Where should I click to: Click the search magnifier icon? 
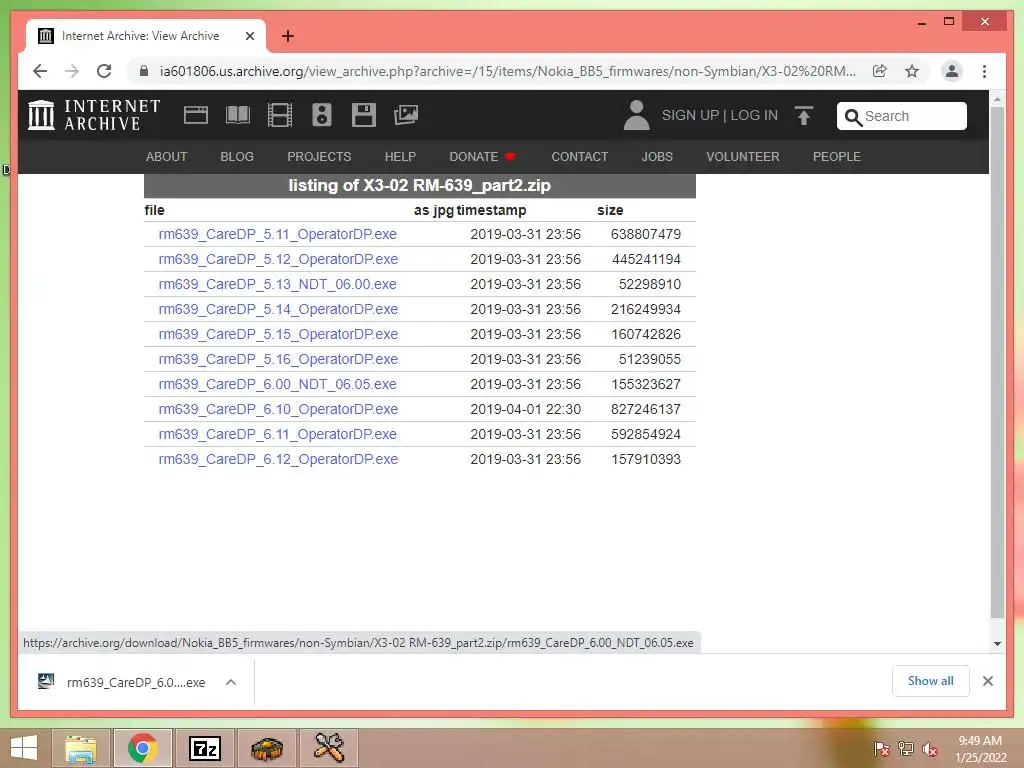tap(853, 117)
